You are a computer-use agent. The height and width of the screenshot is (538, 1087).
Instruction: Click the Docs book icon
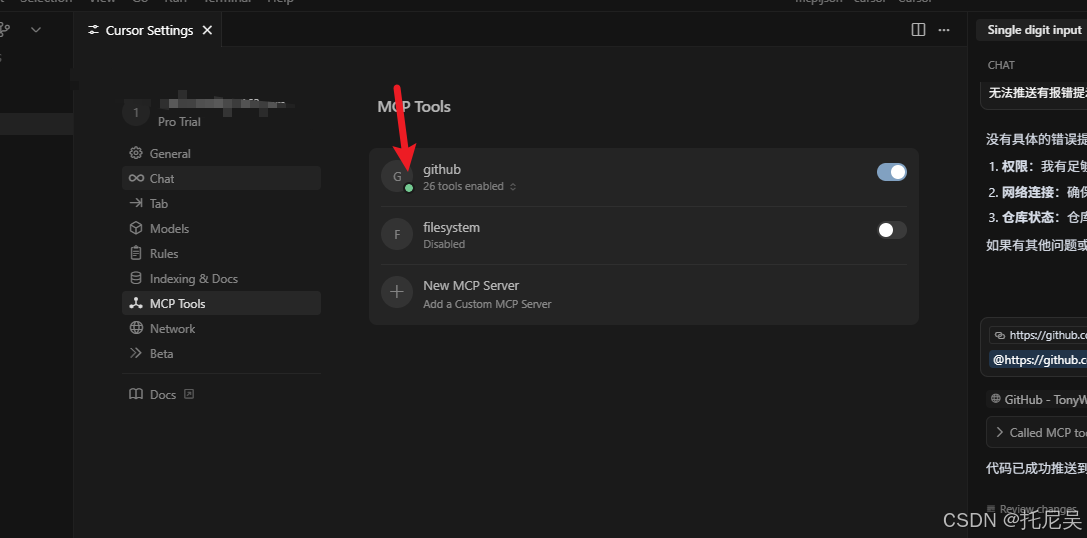(136, 394)
